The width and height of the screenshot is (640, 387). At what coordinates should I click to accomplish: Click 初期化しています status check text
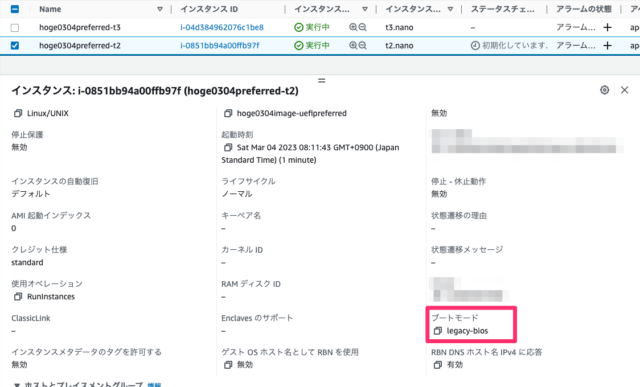coord(515,45)
